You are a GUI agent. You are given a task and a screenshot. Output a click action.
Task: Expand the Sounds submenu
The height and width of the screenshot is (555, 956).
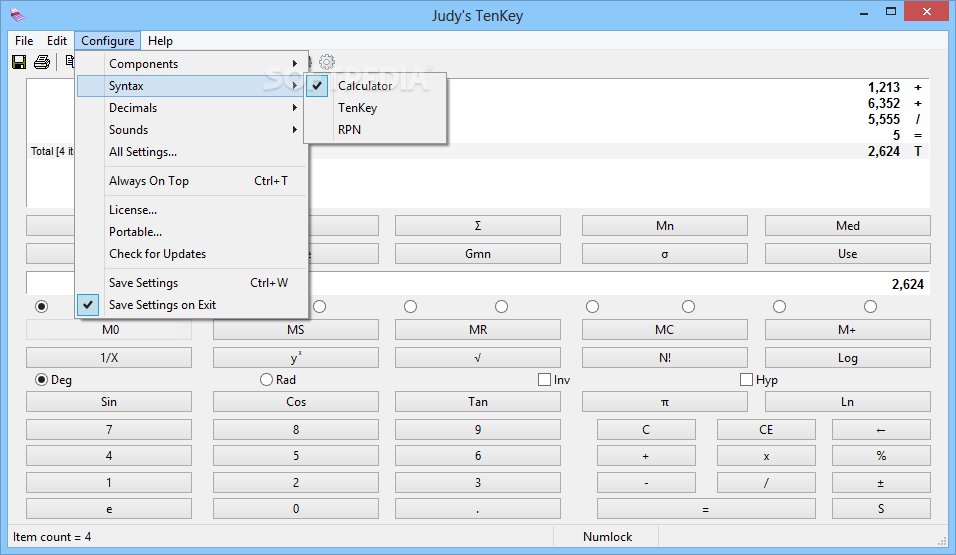(x=191, y=130)
